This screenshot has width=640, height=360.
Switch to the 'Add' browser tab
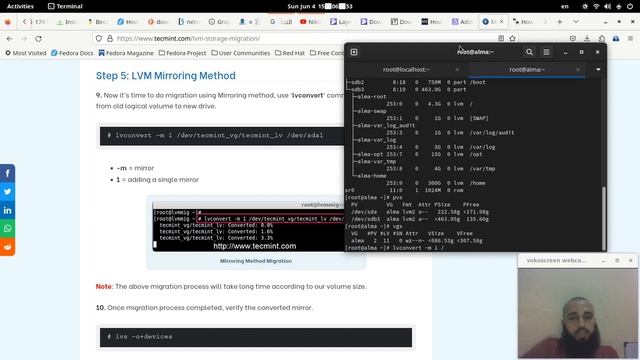coord(462,22)
